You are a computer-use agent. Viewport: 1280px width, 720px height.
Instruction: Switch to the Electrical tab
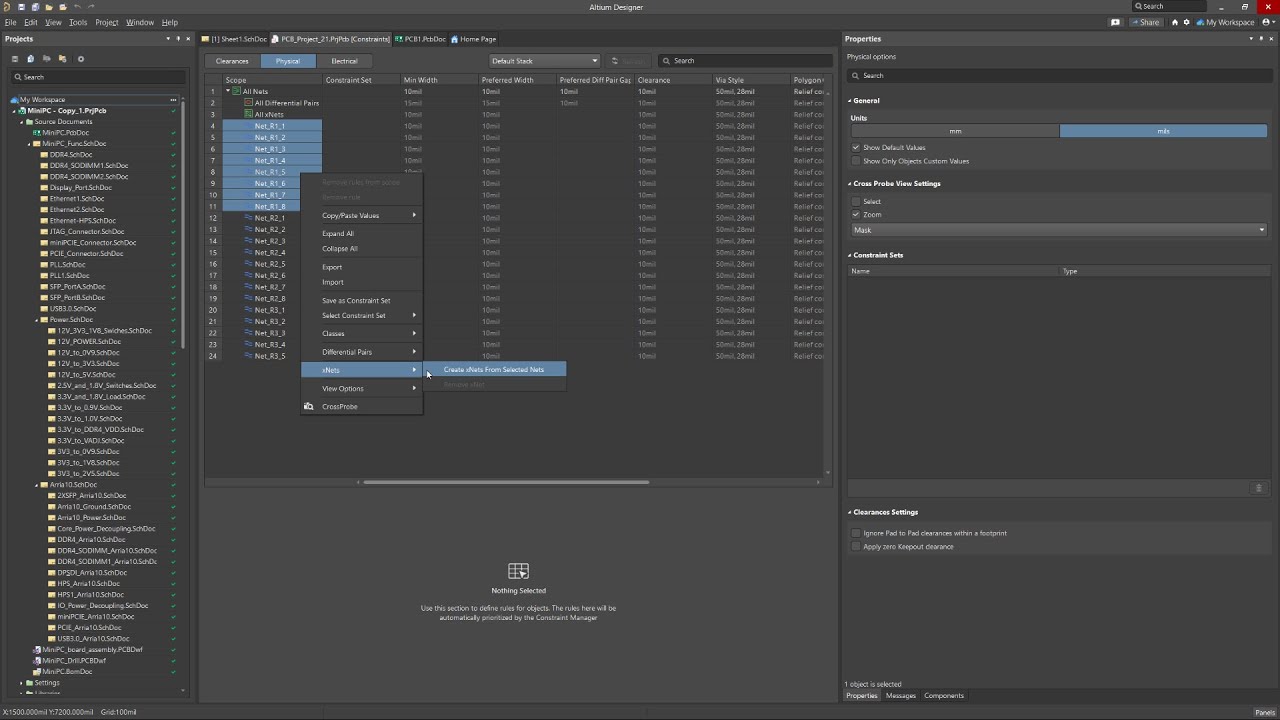tap(344, 61)
